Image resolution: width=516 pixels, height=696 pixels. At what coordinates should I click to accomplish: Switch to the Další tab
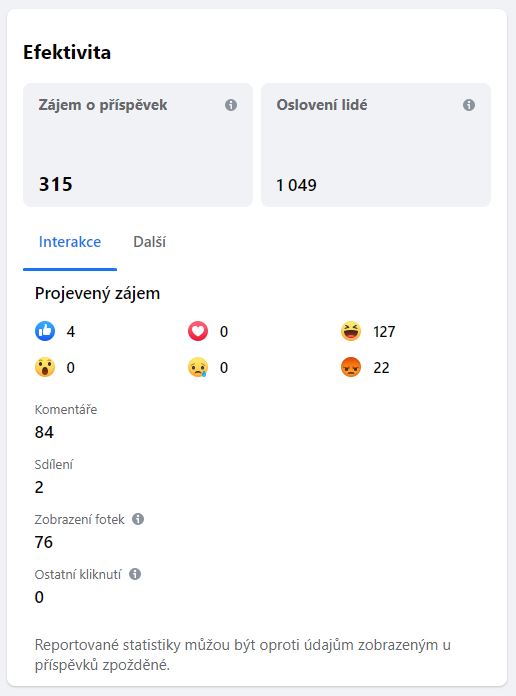coord(150,242)
